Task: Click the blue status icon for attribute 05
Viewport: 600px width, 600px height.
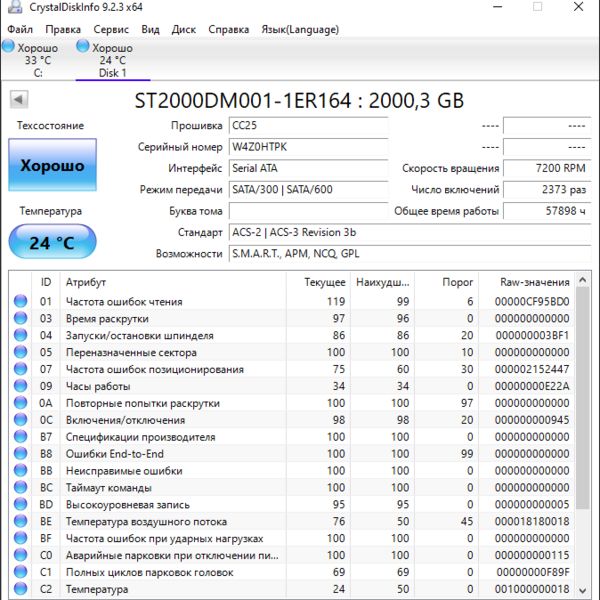Action: pyautogui.click(x=21, y=352)
